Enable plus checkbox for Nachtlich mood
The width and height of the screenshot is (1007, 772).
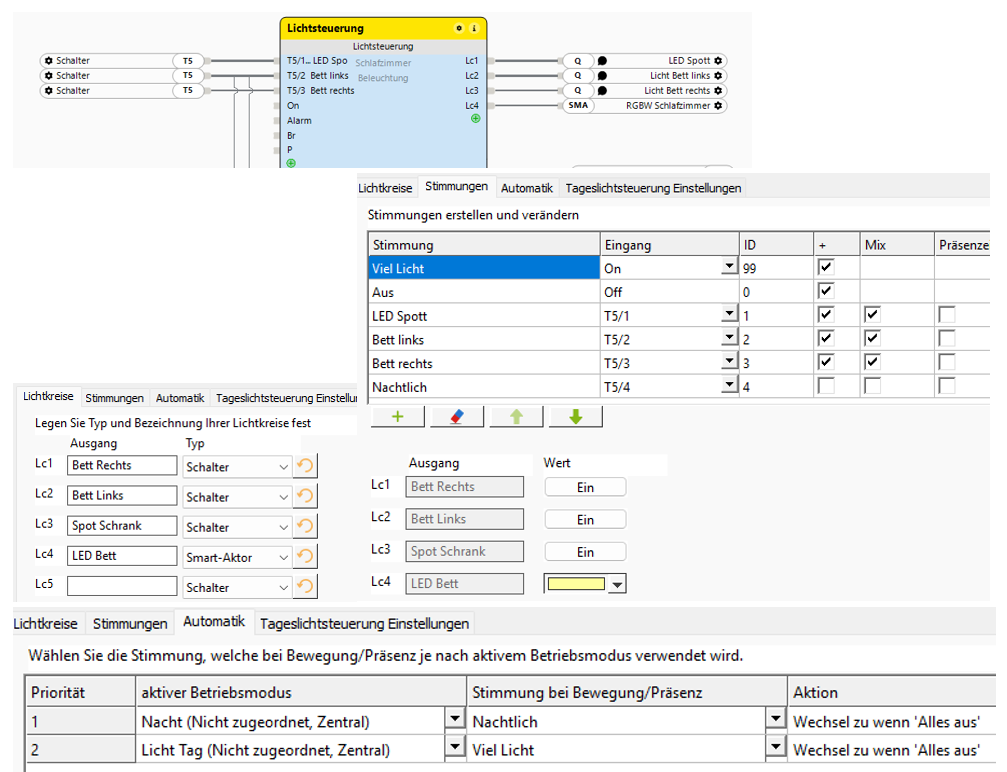pyautogui.click(x=826, y=386)
